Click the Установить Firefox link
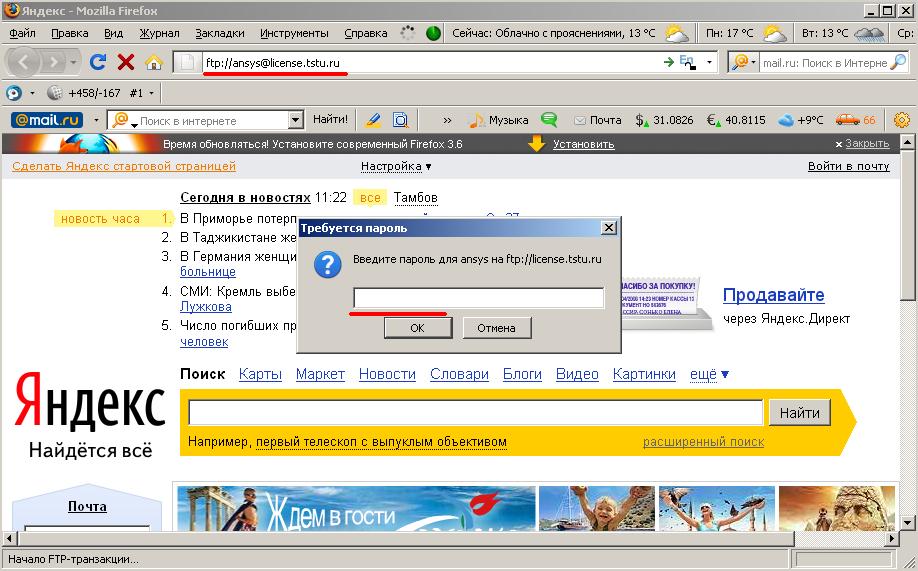This screenshot has width=918, height=571. pos(584,144)
